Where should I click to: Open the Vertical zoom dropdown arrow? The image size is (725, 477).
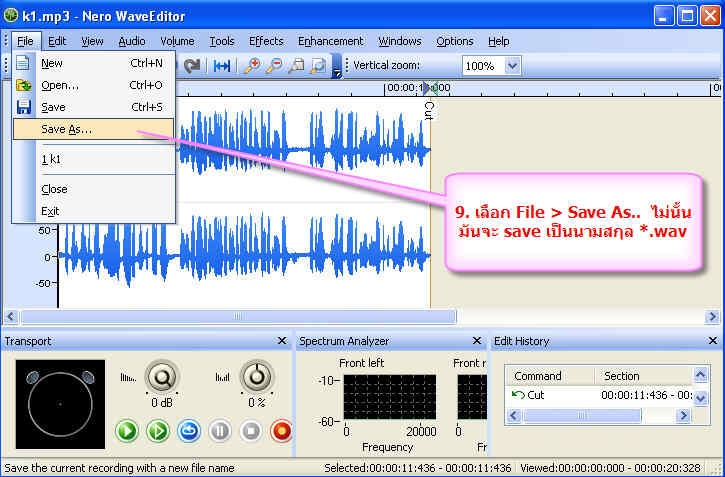pos(513,66)
